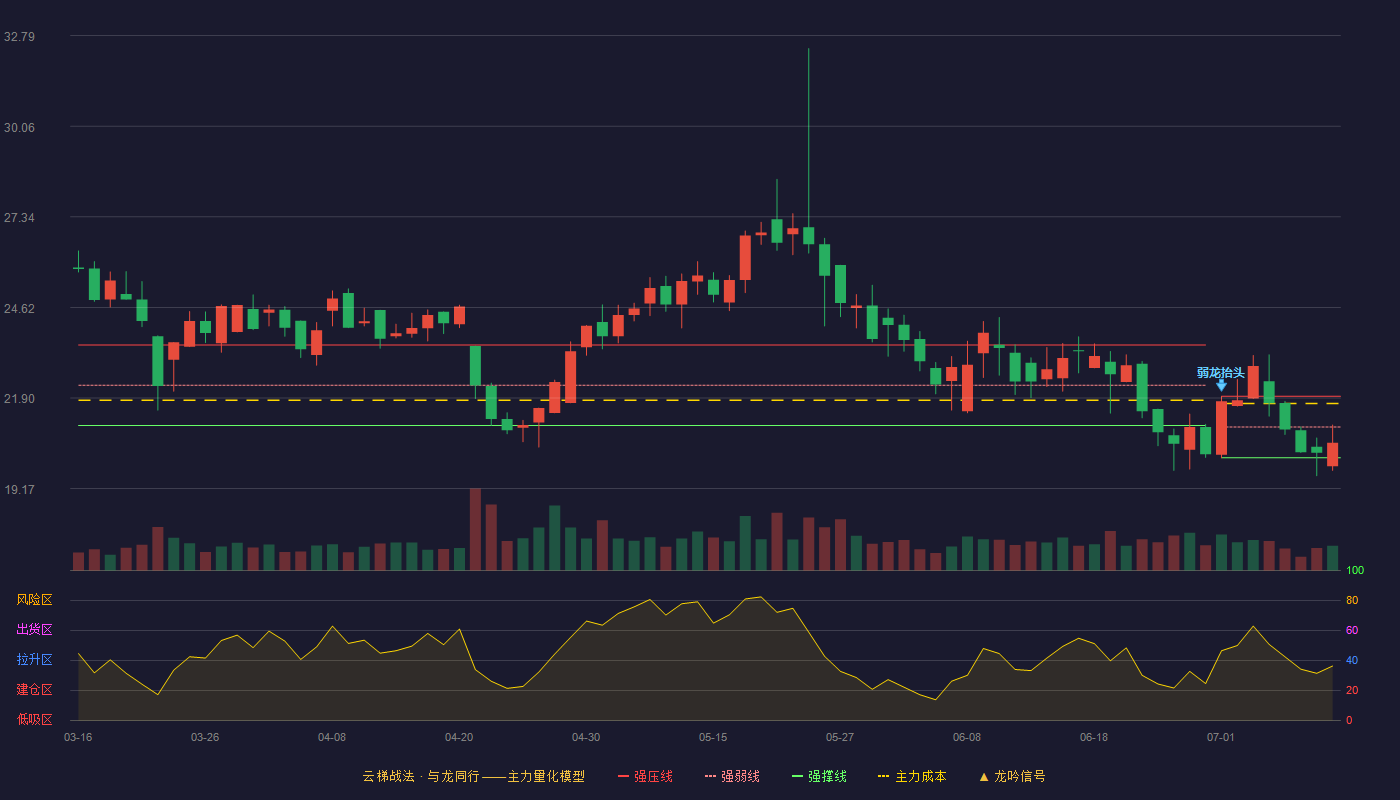
Task: Click the 03-16 date label
Action: [78, 737]
